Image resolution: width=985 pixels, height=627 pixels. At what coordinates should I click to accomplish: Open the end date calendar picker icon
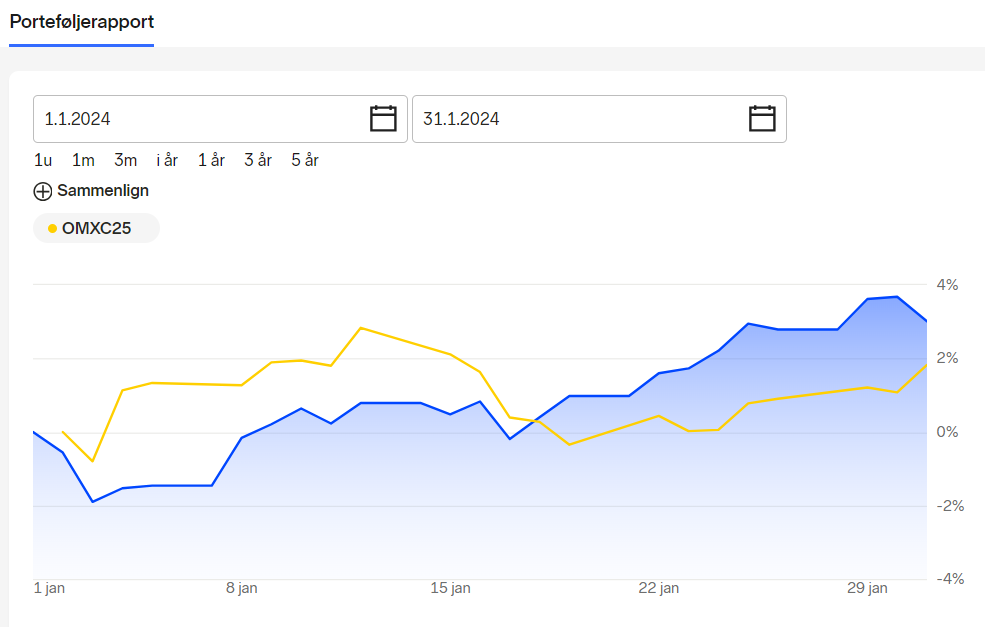point(762,118)
